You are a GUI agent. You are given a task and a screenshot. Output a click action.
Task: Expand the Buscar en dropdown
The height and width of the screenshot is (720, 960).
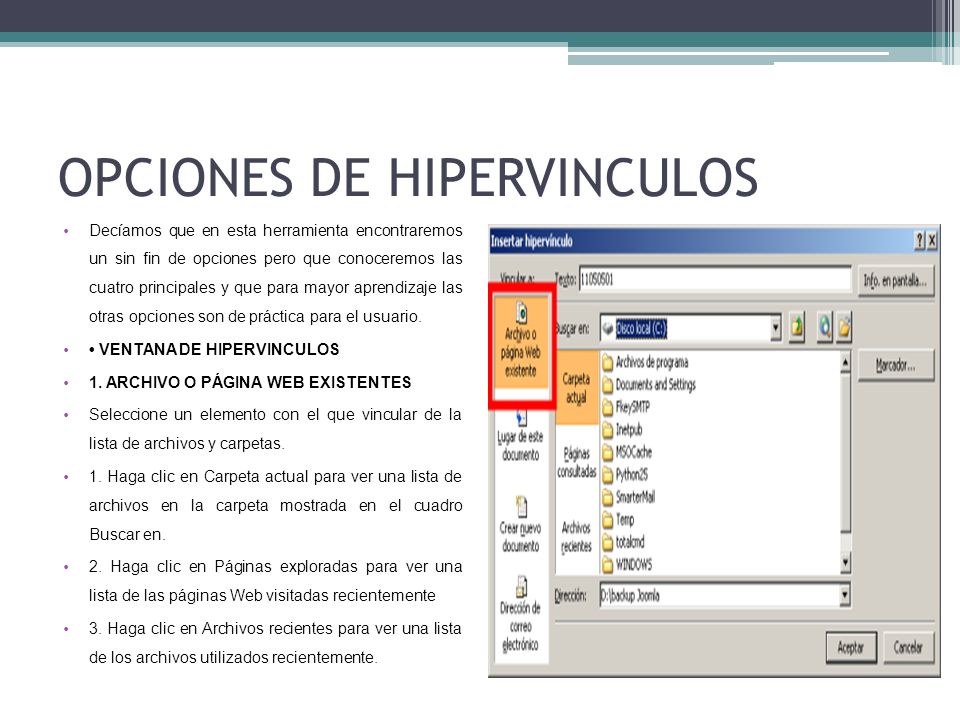click(776, 328)
